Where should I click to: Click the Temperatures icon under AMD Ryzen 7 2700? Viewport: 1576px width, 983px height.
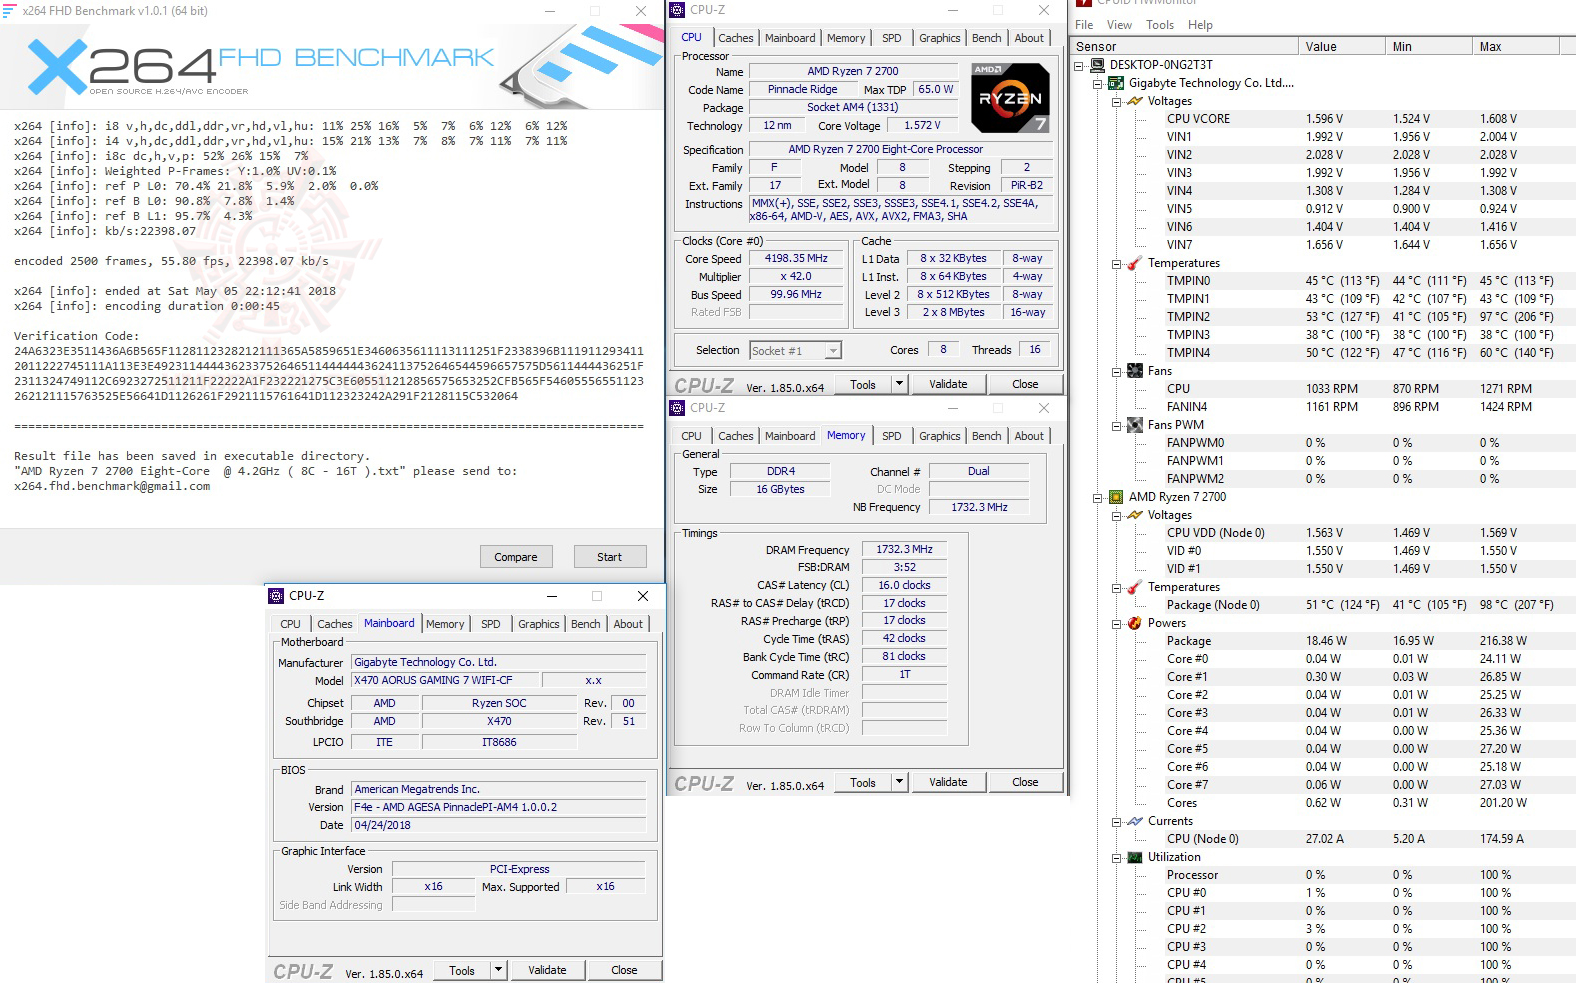click(1135, 587)
